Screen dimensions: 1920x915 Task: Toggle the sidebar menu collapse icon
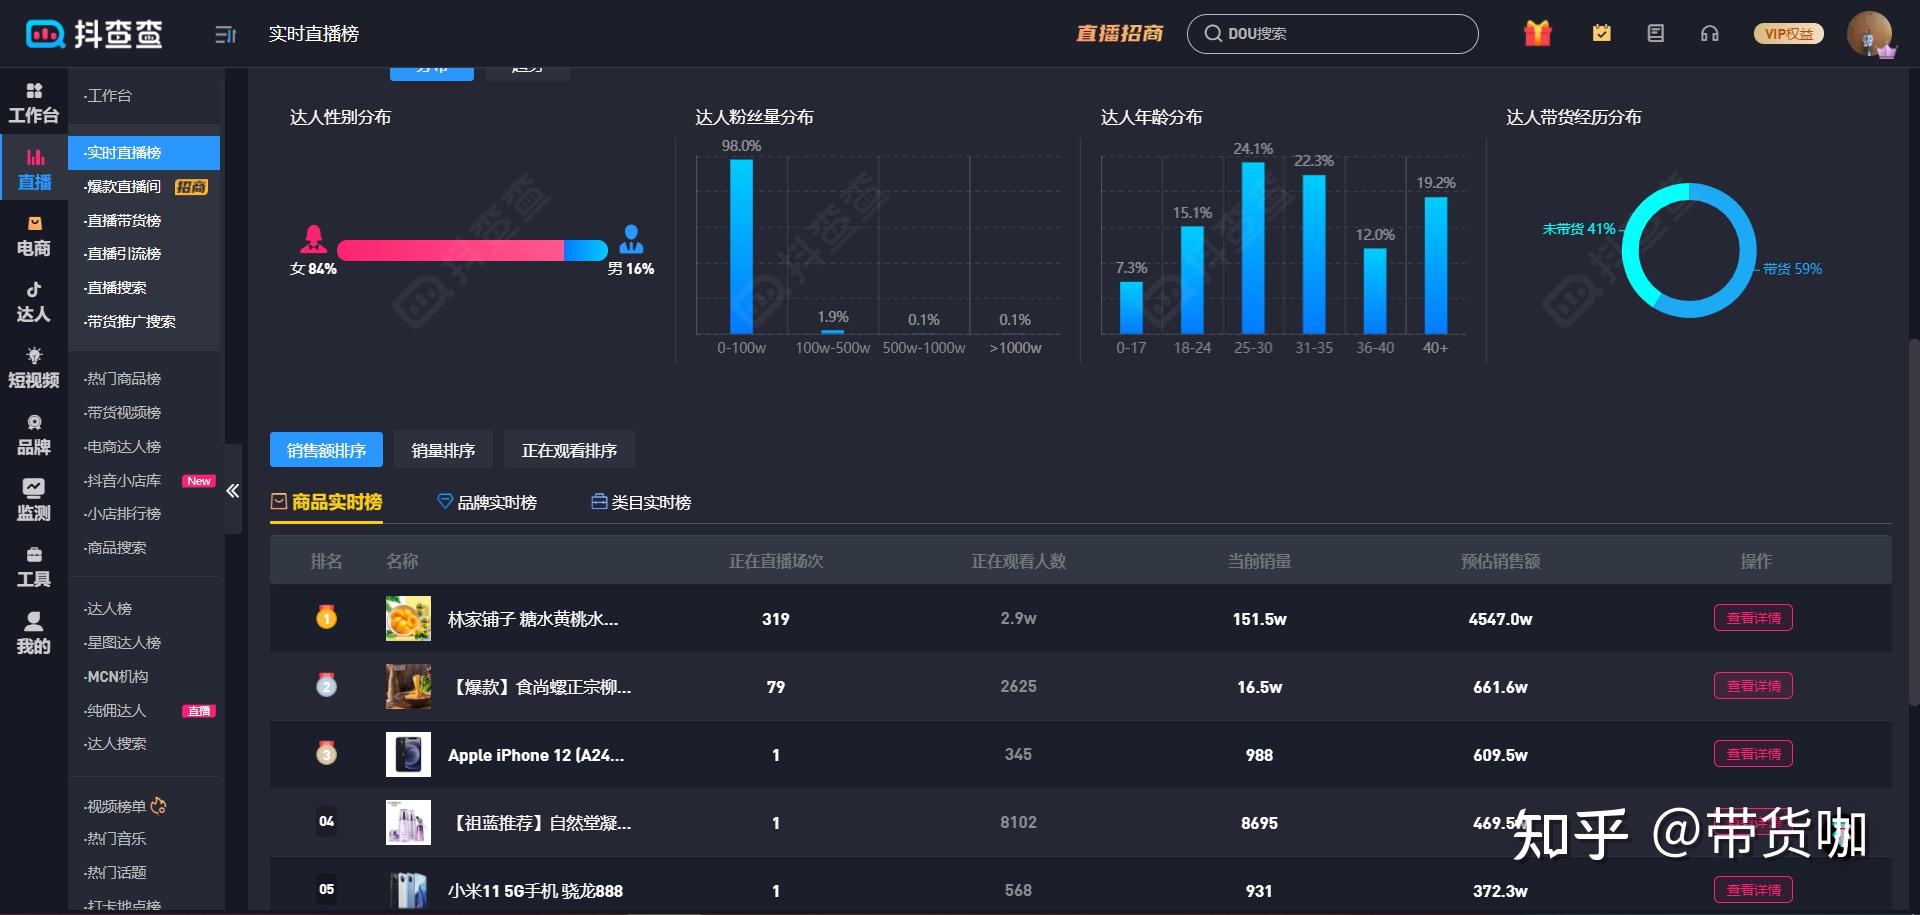(x=225, y=35)
